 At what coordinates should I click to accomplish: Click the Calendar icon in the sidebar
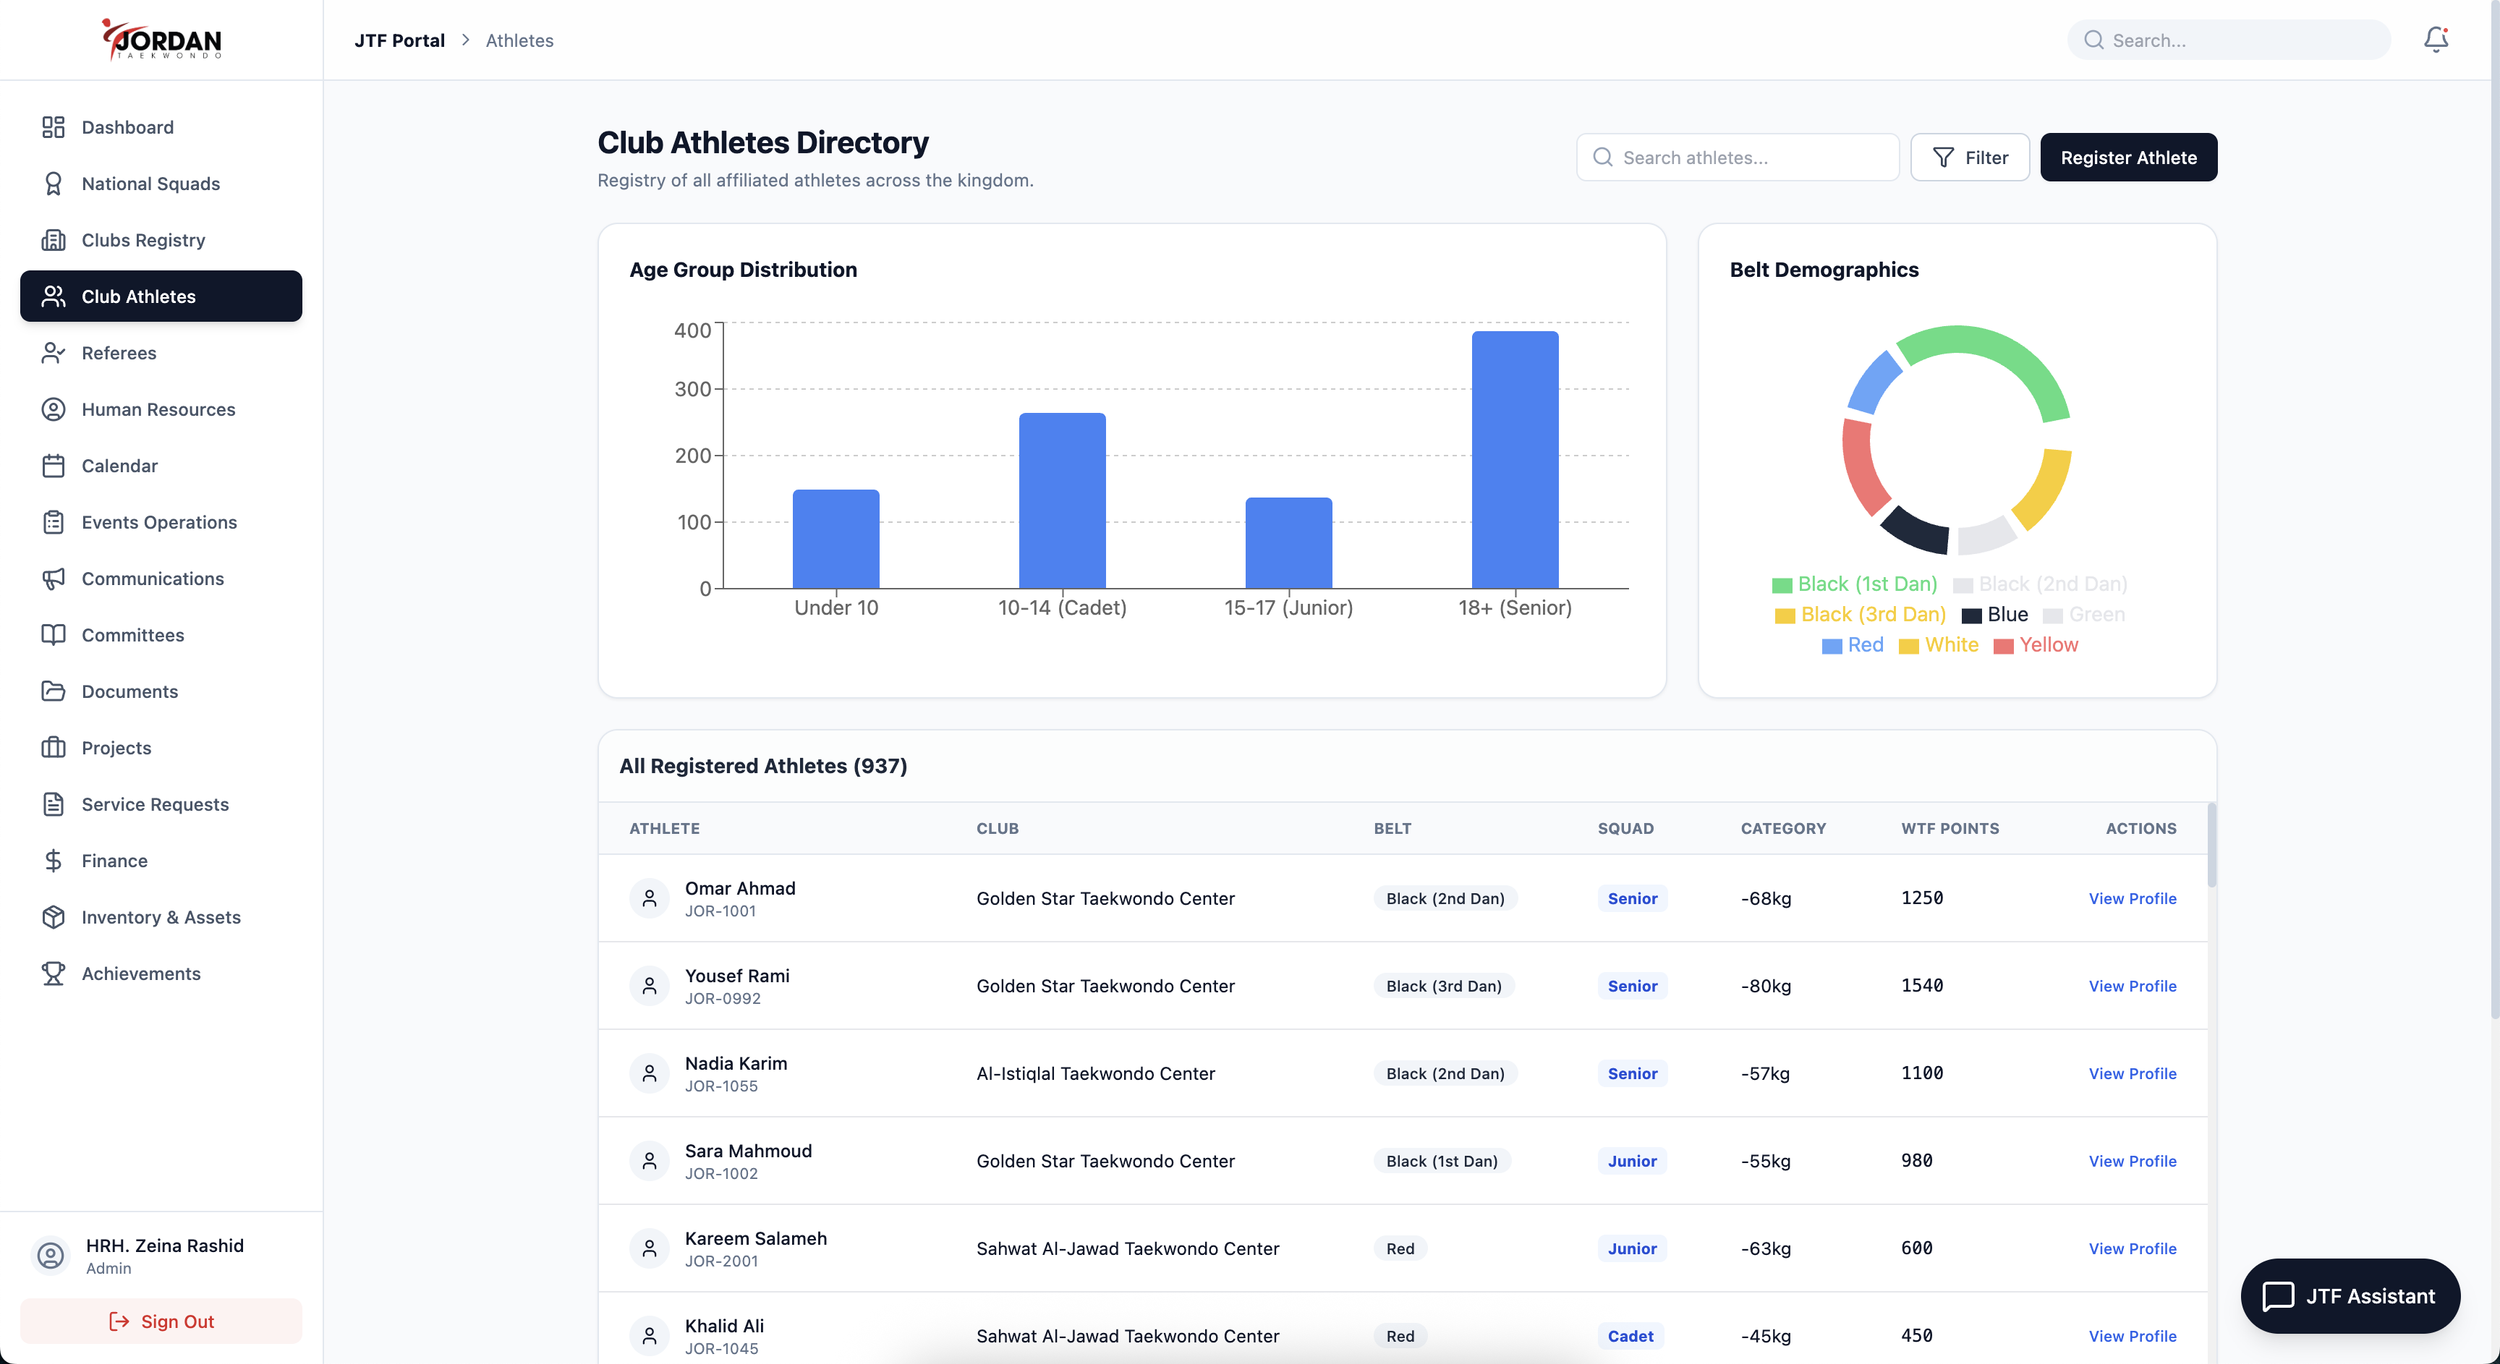53,466
